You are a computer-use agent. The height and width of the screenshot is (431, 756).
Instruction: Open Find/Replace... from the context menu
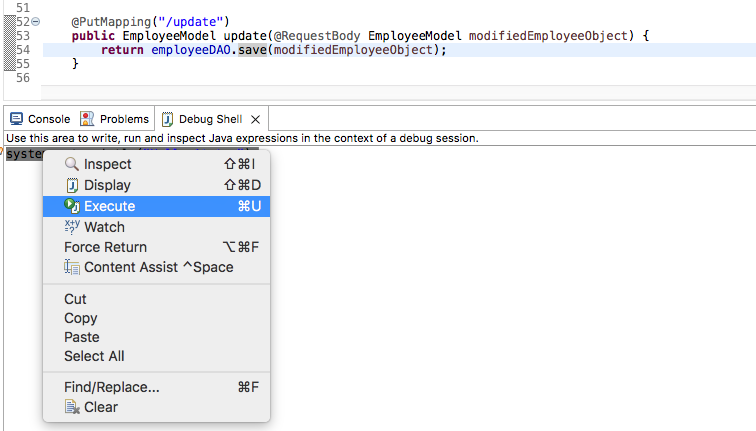pos(111,387)
